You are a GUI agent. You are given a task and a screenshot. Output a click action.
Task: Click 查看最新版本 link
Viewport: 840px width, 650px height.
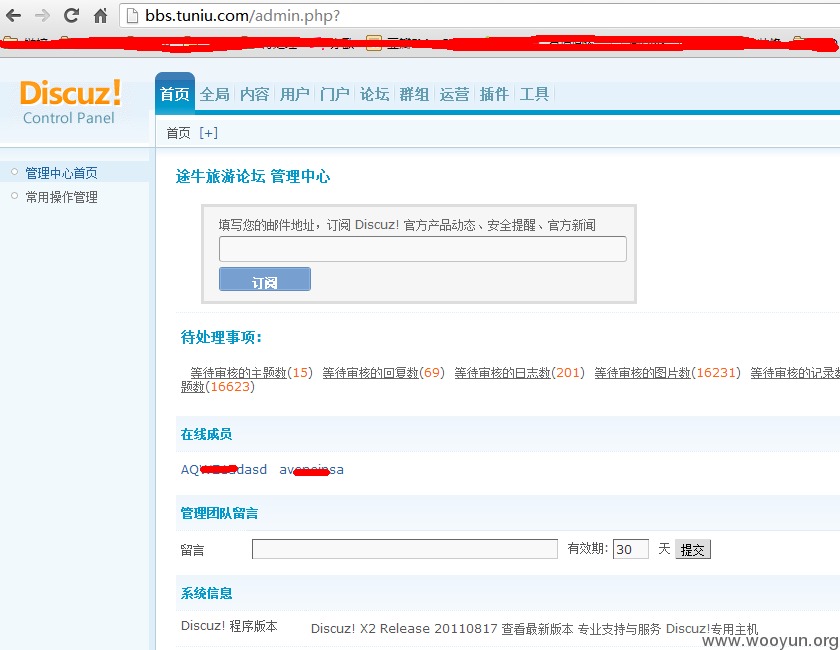pos(537,629)
